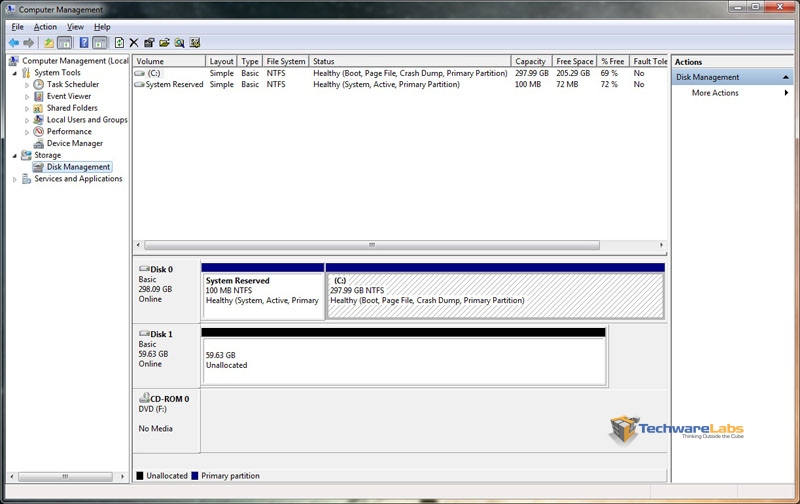Click the Refresh toolbar icon

point(119,43)
